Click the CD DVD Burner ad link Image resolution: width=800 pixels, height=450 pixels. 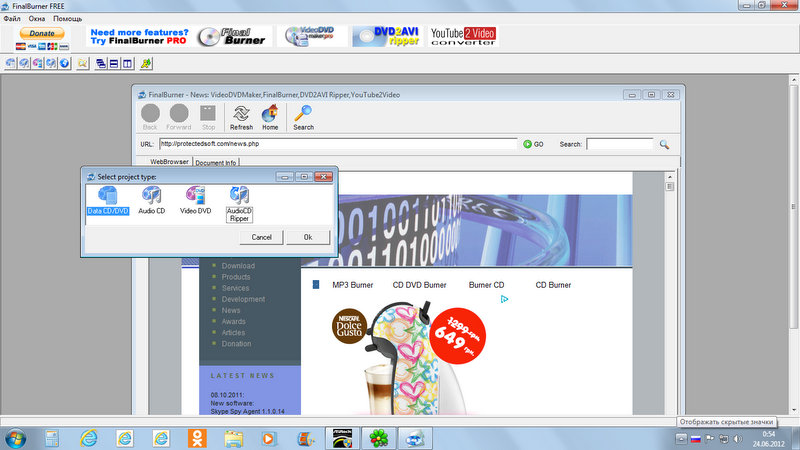[419, 285]
